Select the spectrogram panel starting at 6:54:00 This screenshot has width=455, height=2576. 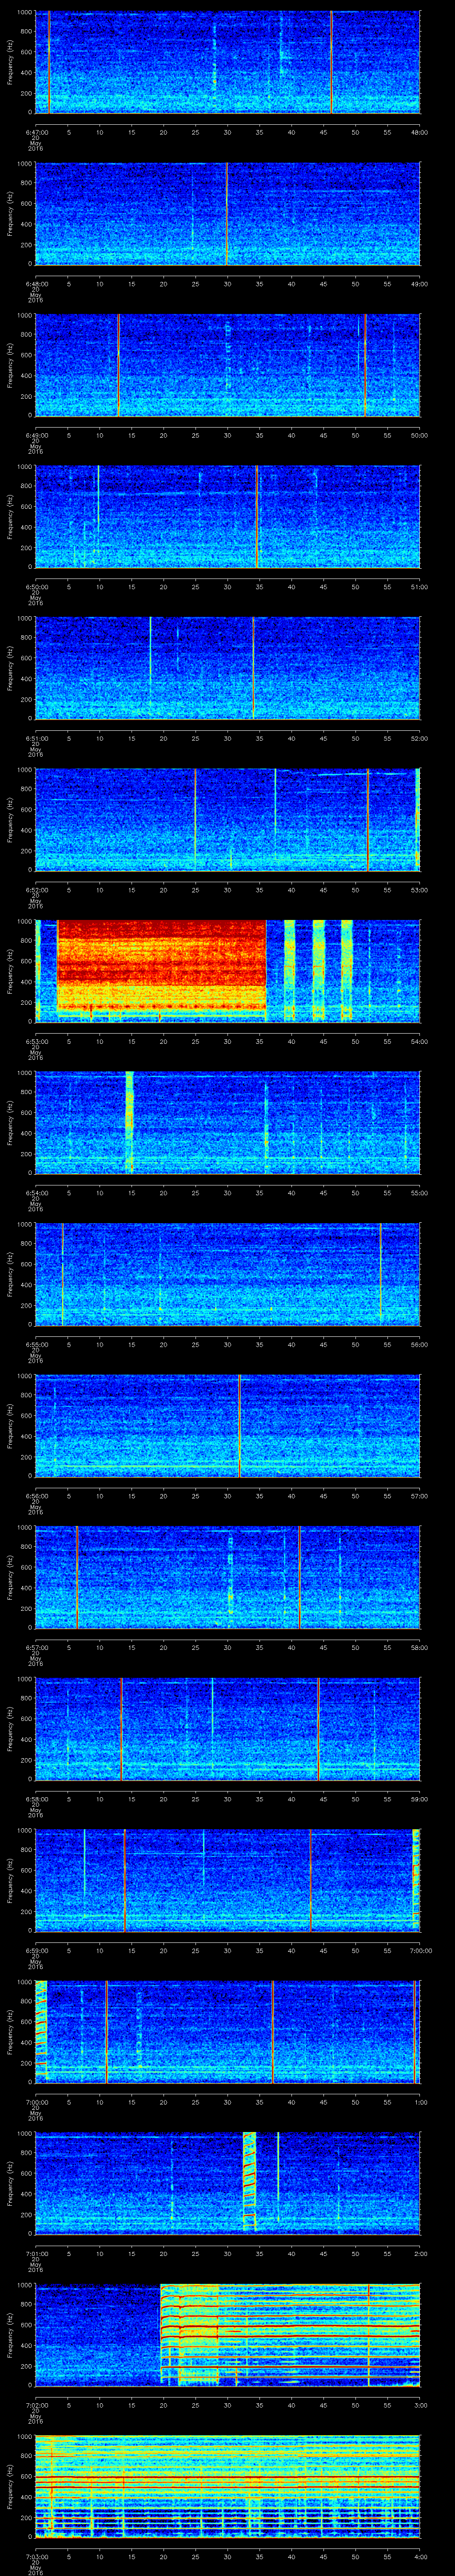(228, 1123)
